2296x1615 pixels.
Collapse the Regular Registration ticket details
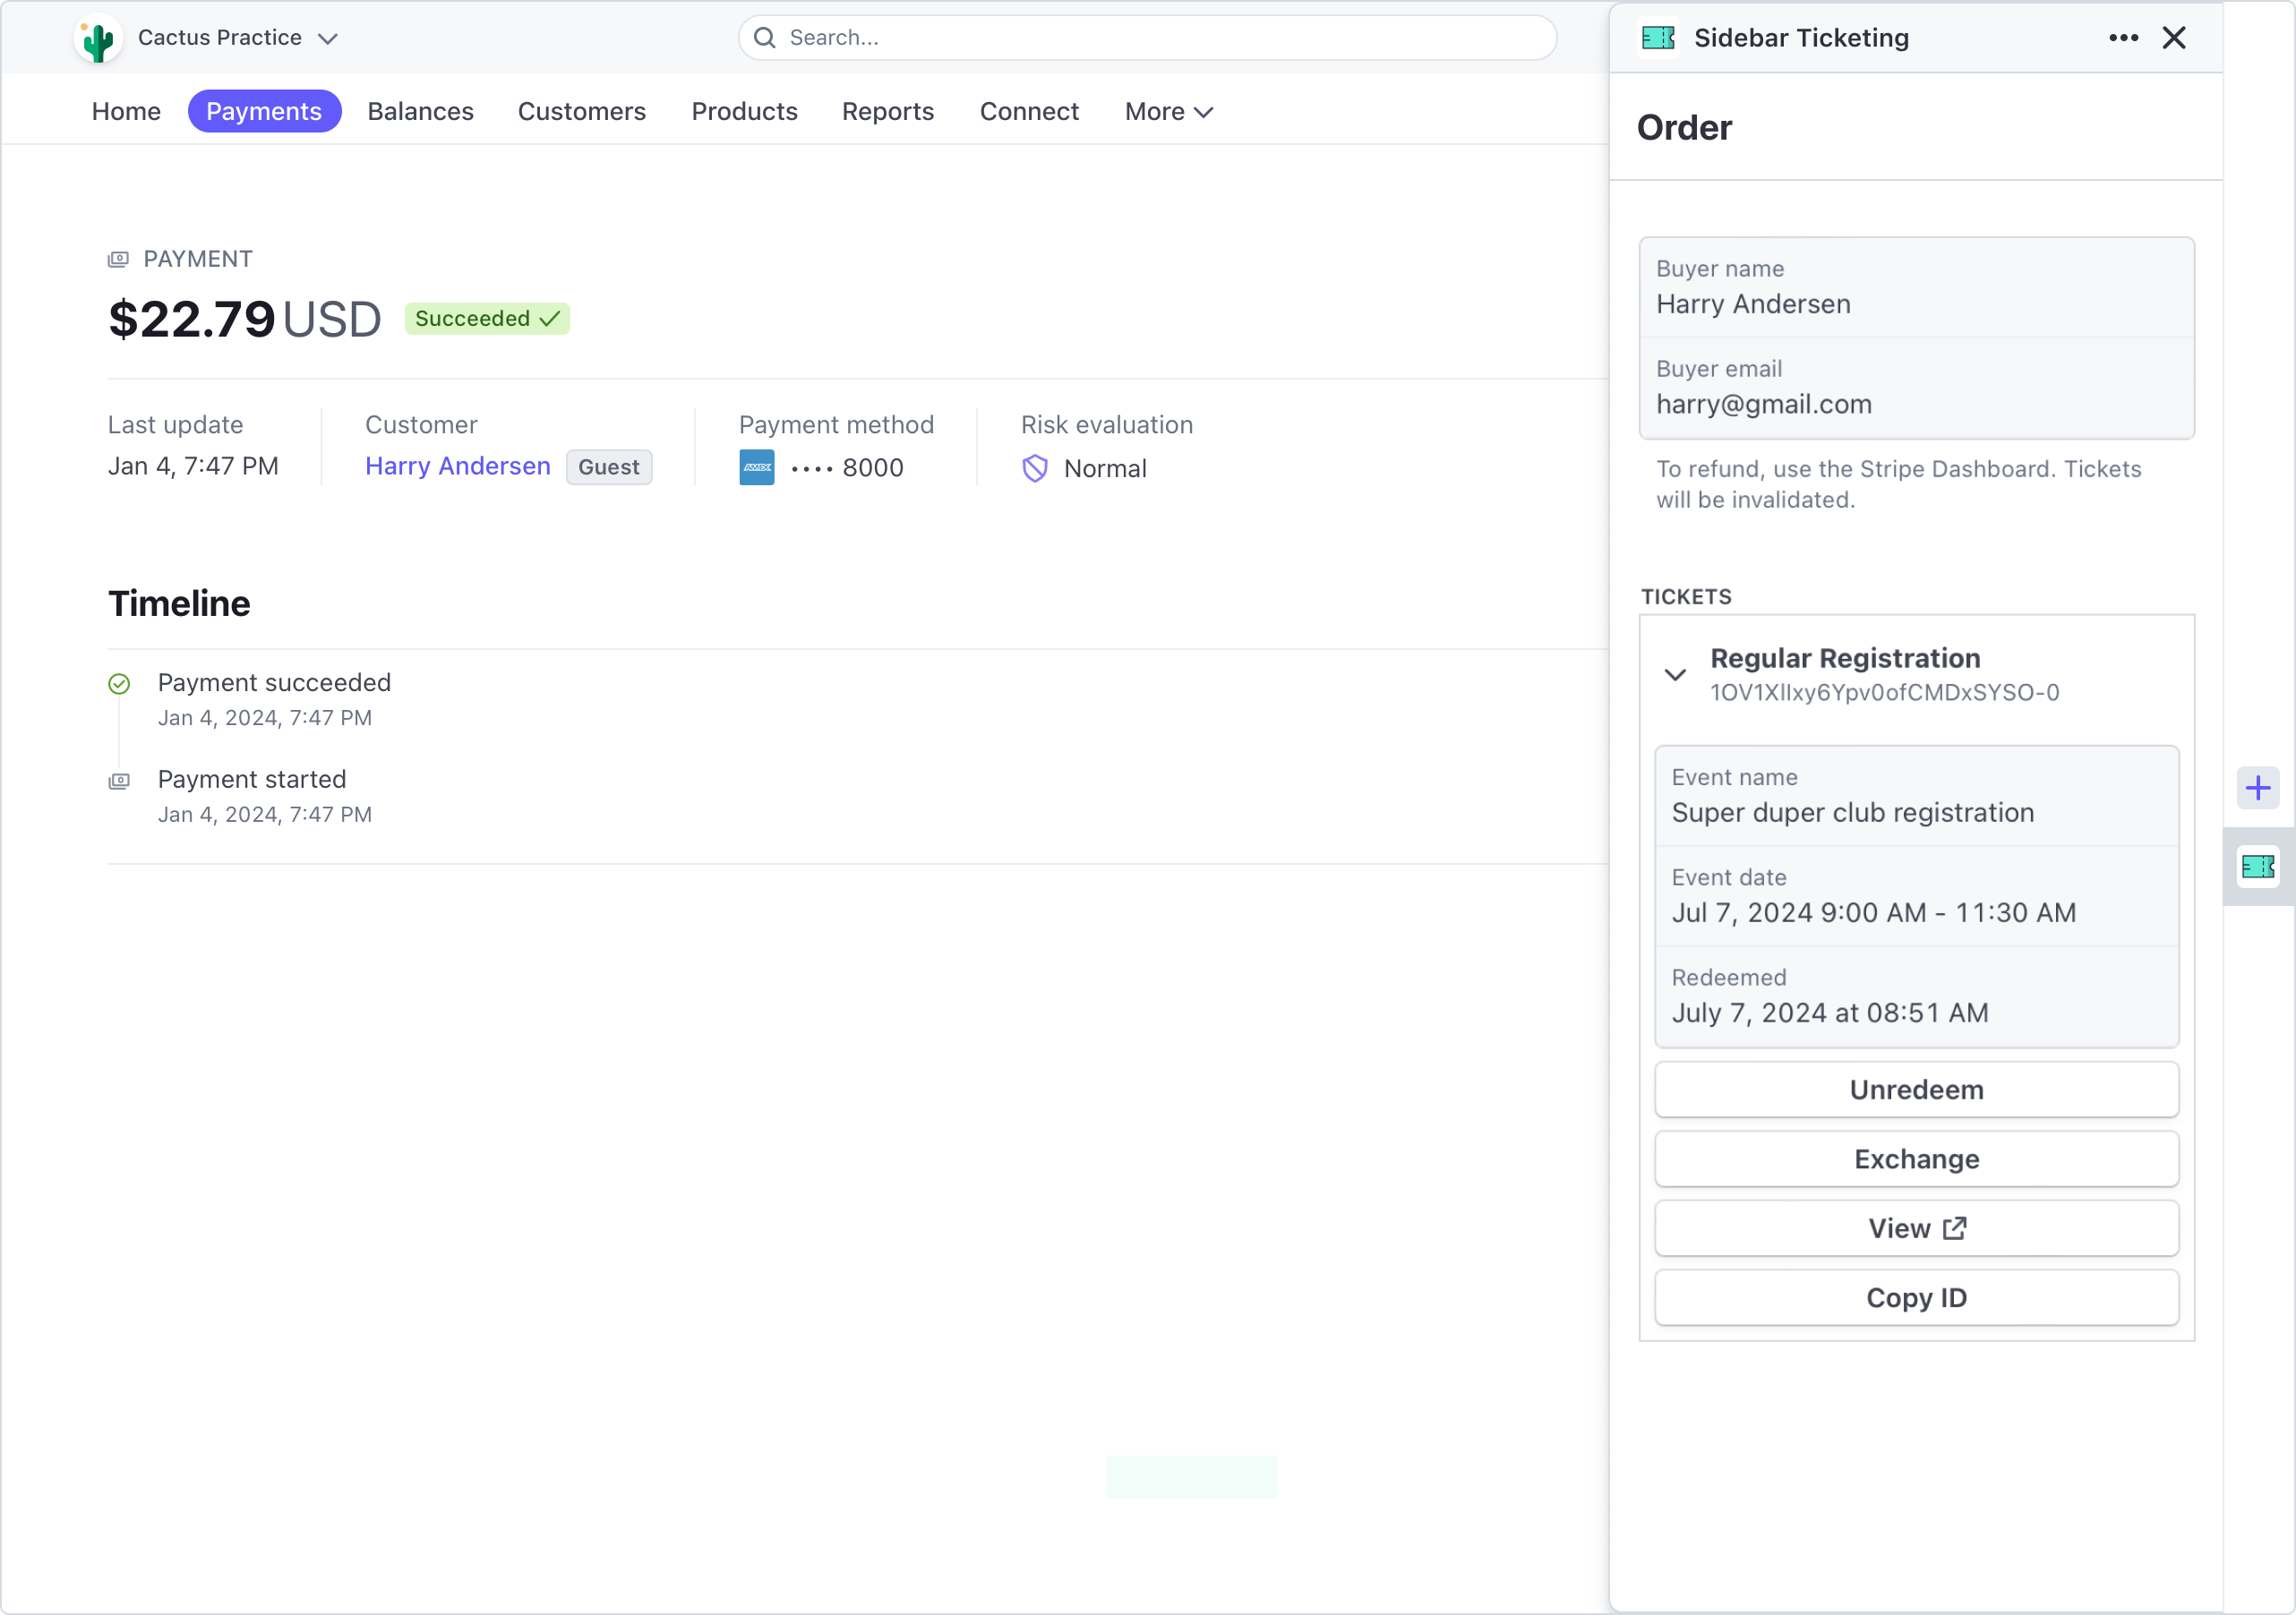(1675, 674)
